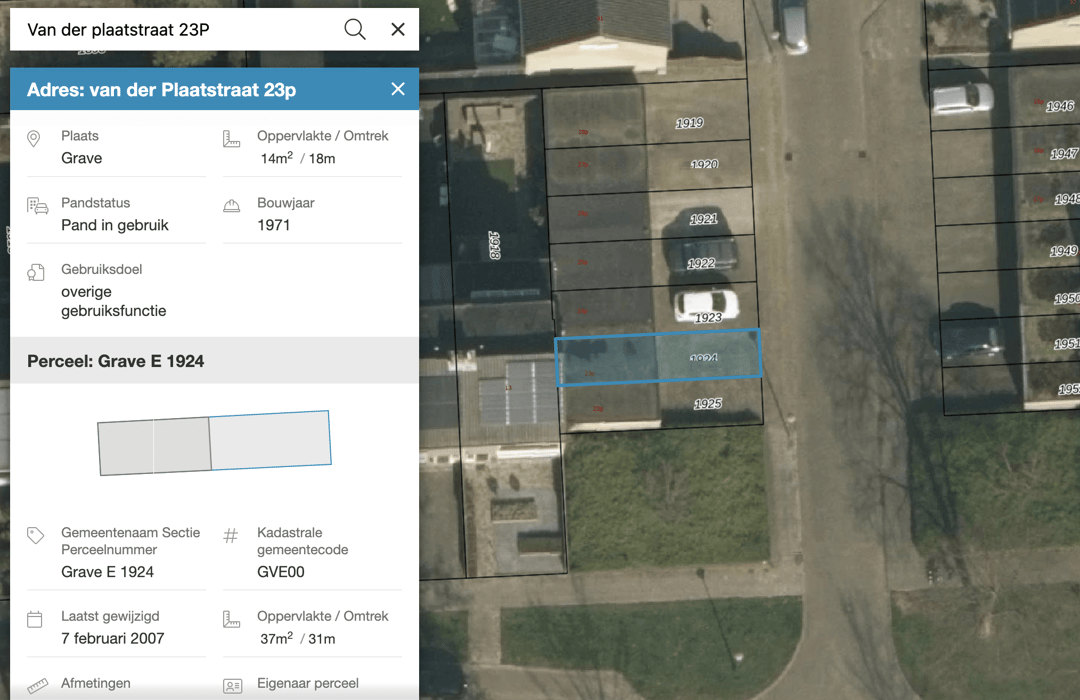Select parcel 1925 on the map
The height and width of the screenshot is (700, 1080).
click(x=708, y=403)
